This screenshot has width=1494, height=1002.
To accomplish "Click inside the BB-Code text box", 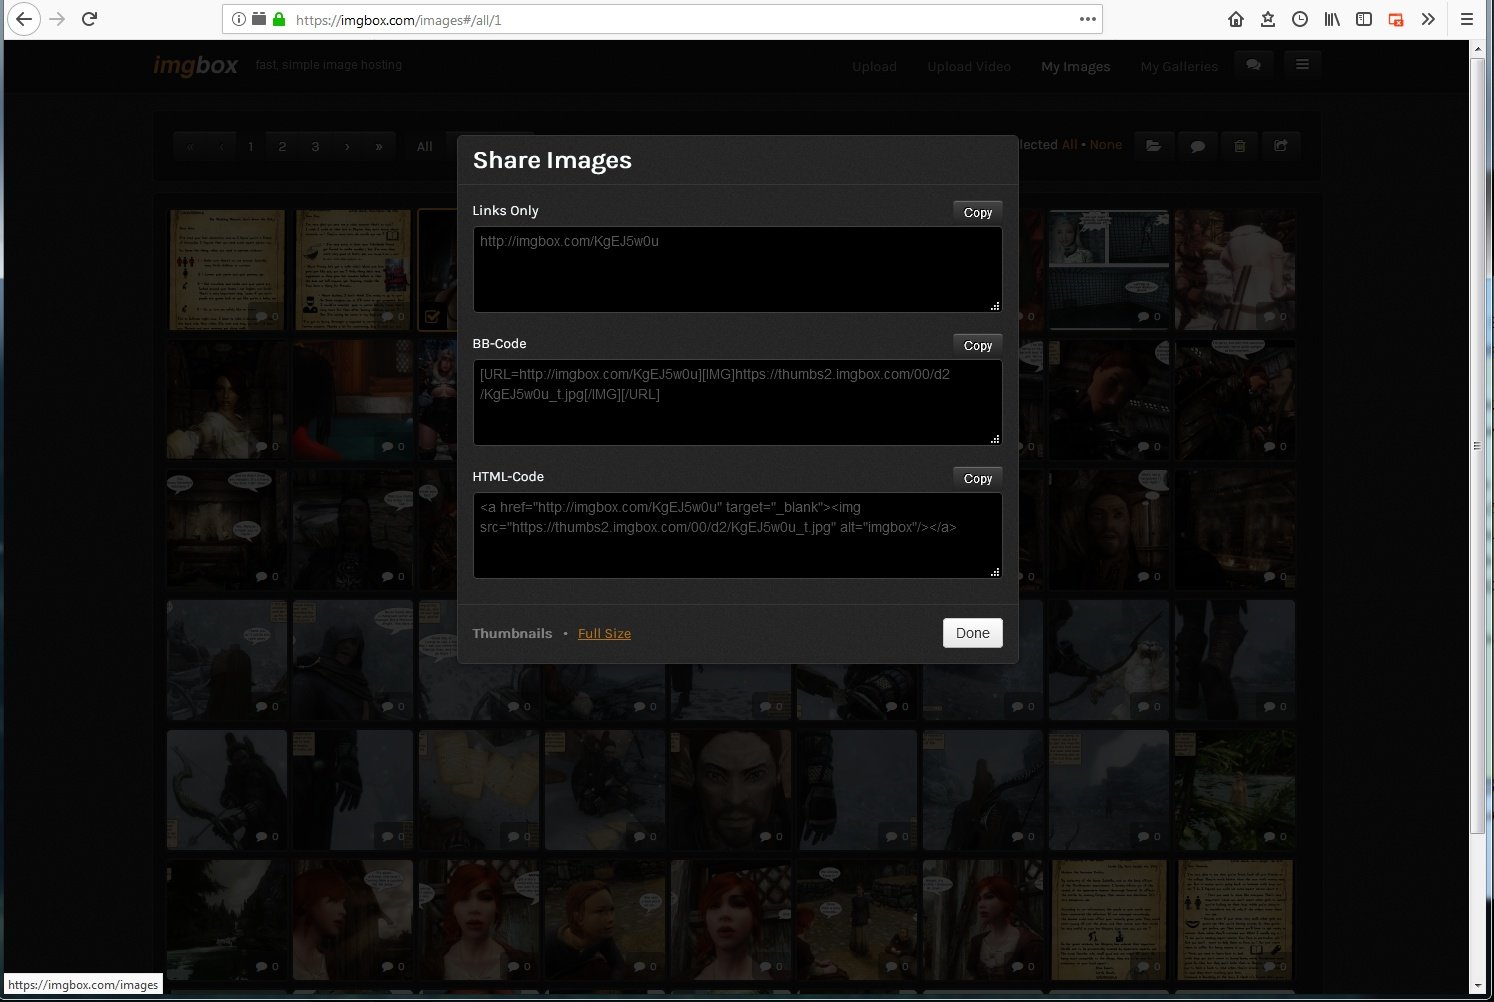I will (738, 402).
